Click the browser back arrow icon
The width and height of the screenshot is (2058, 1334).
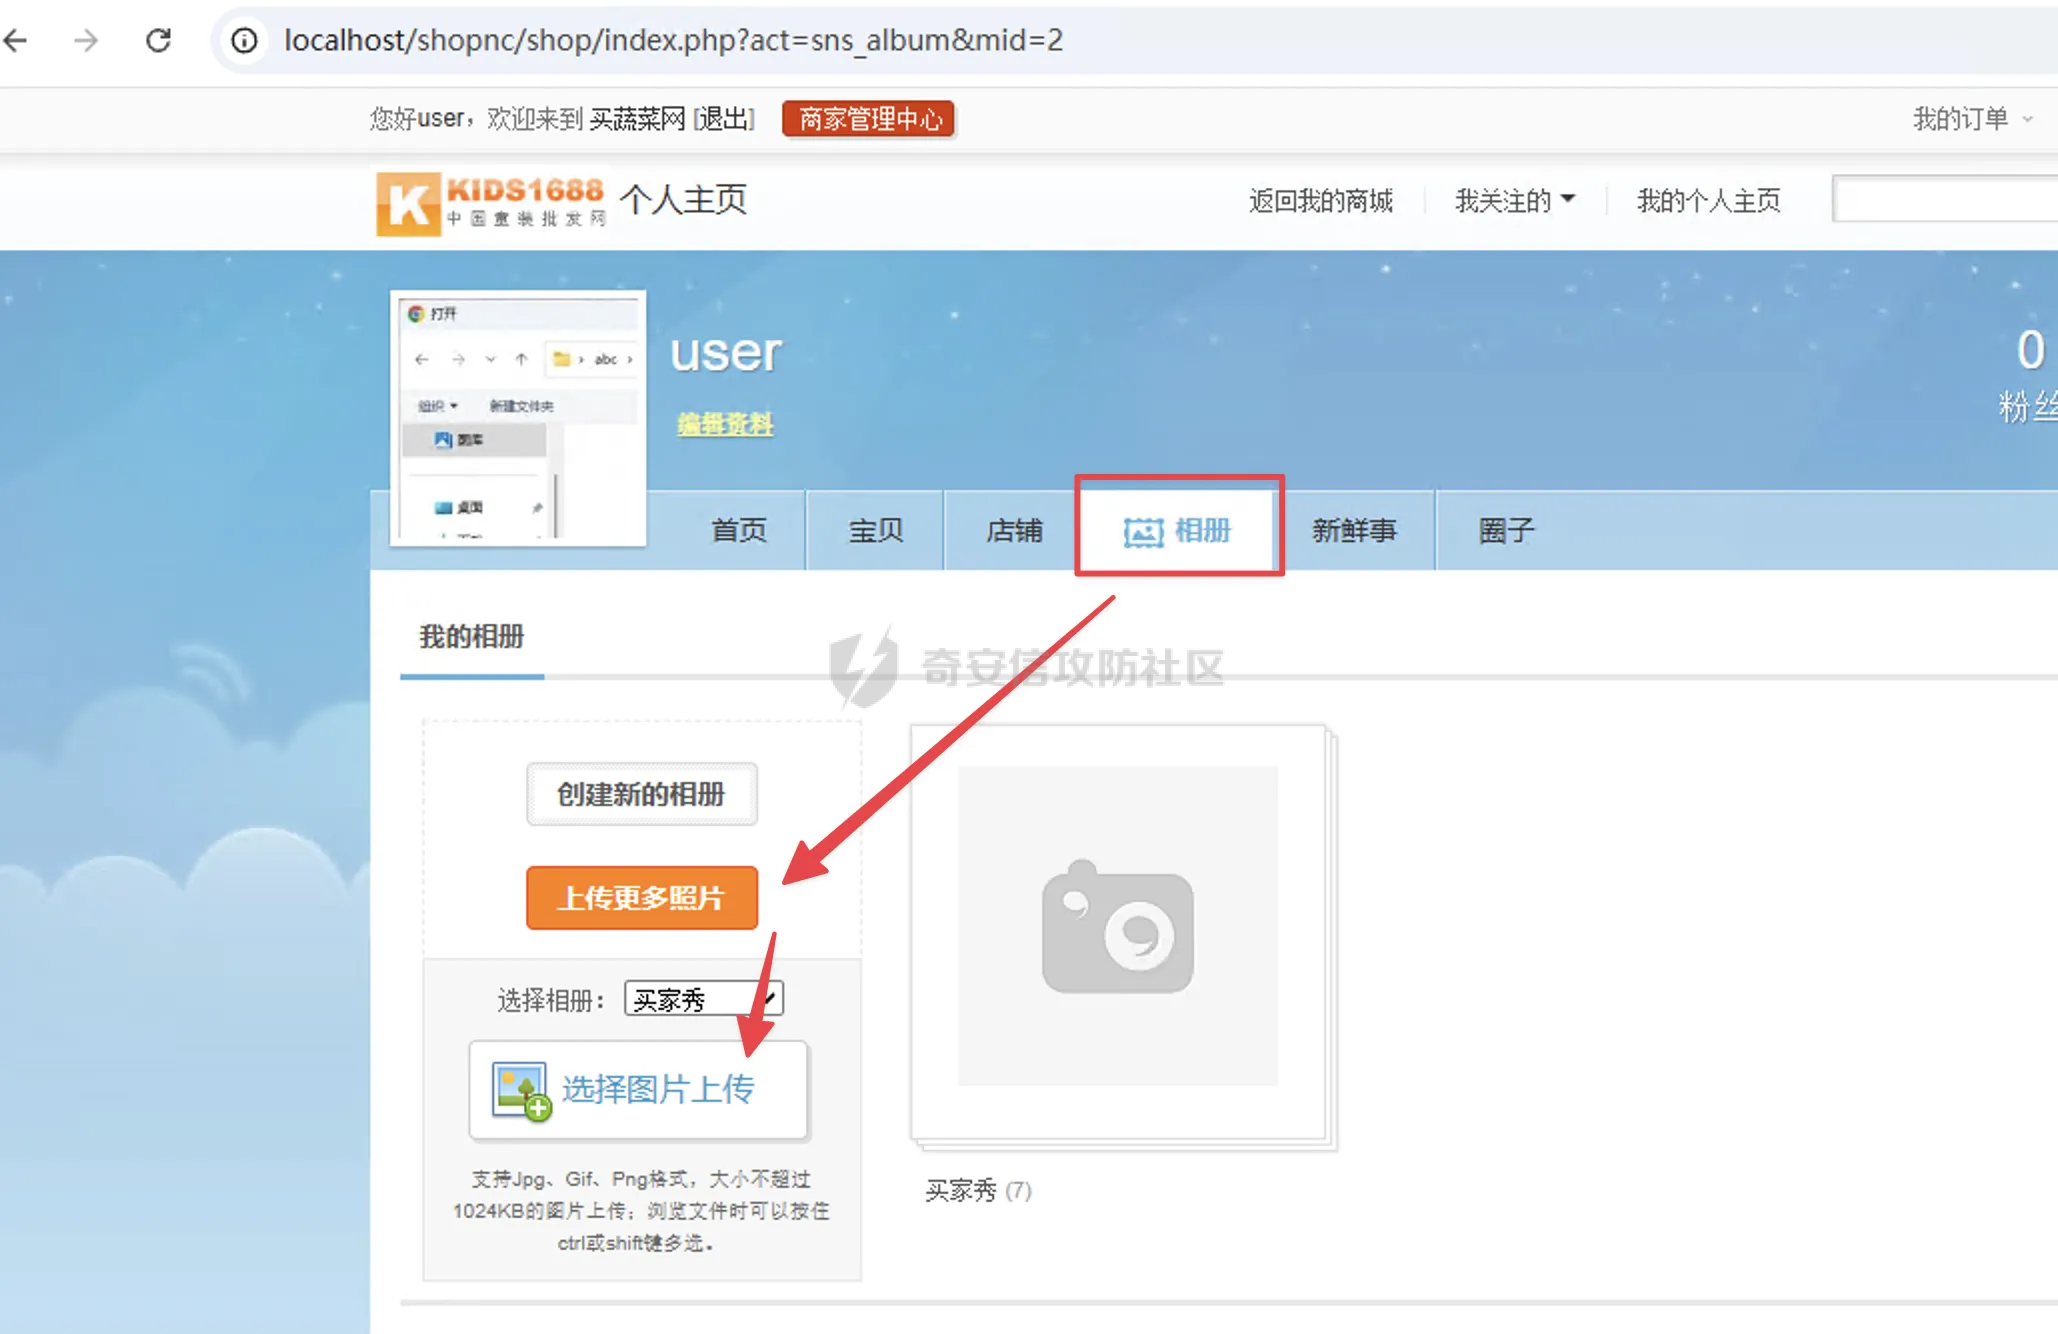pos(17,40)
